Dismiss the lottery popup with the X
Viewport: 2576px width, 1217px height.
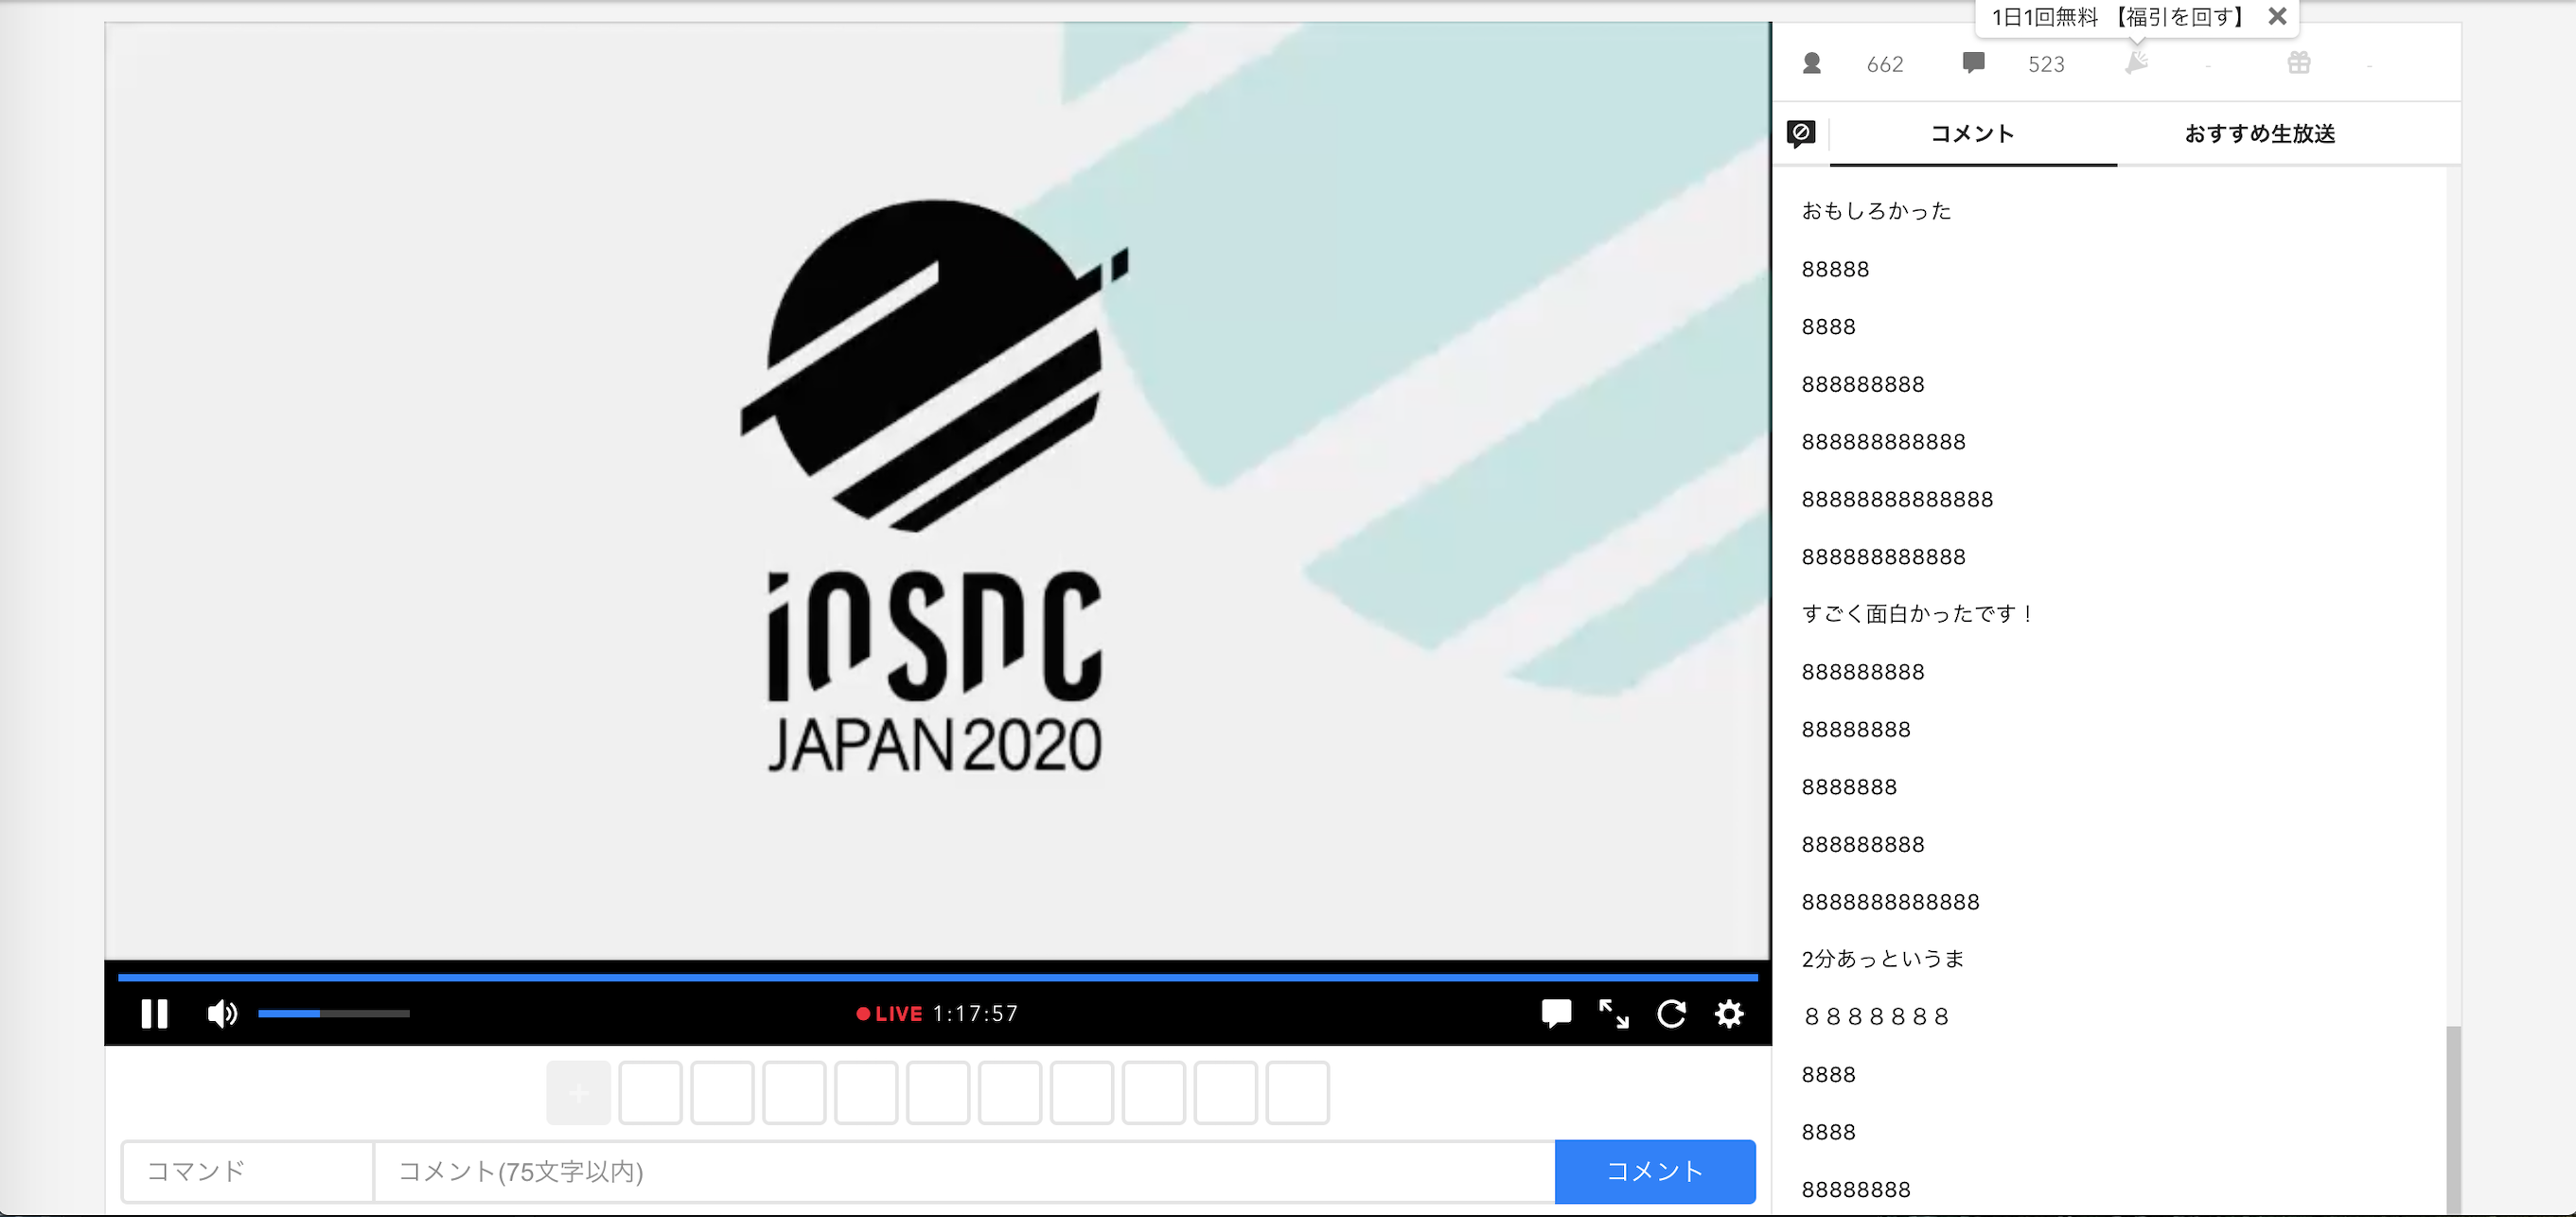pyautogui.click(x=2277, y=16)
